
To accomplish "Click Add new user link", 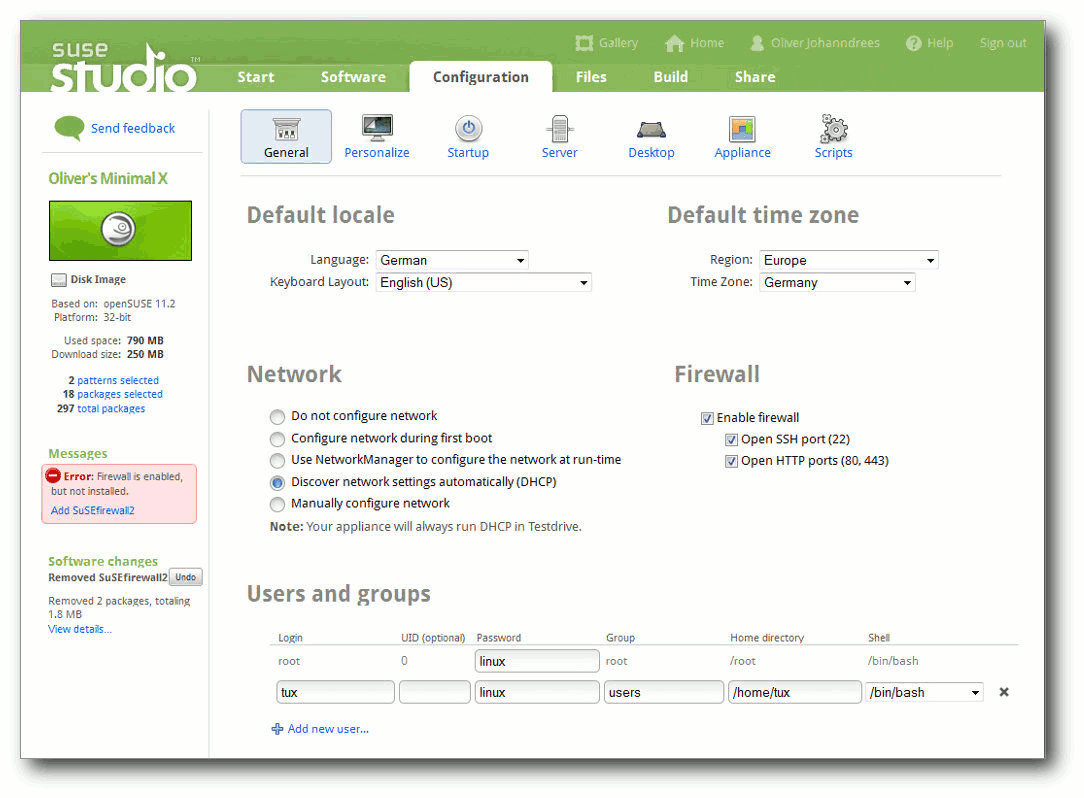I will click(328, 729).
